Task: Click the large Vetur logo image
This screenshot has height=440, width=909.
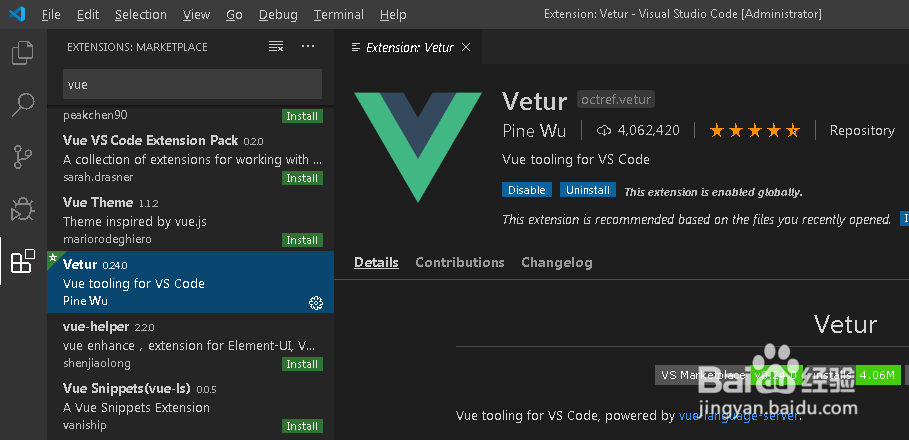Action: 418,147
